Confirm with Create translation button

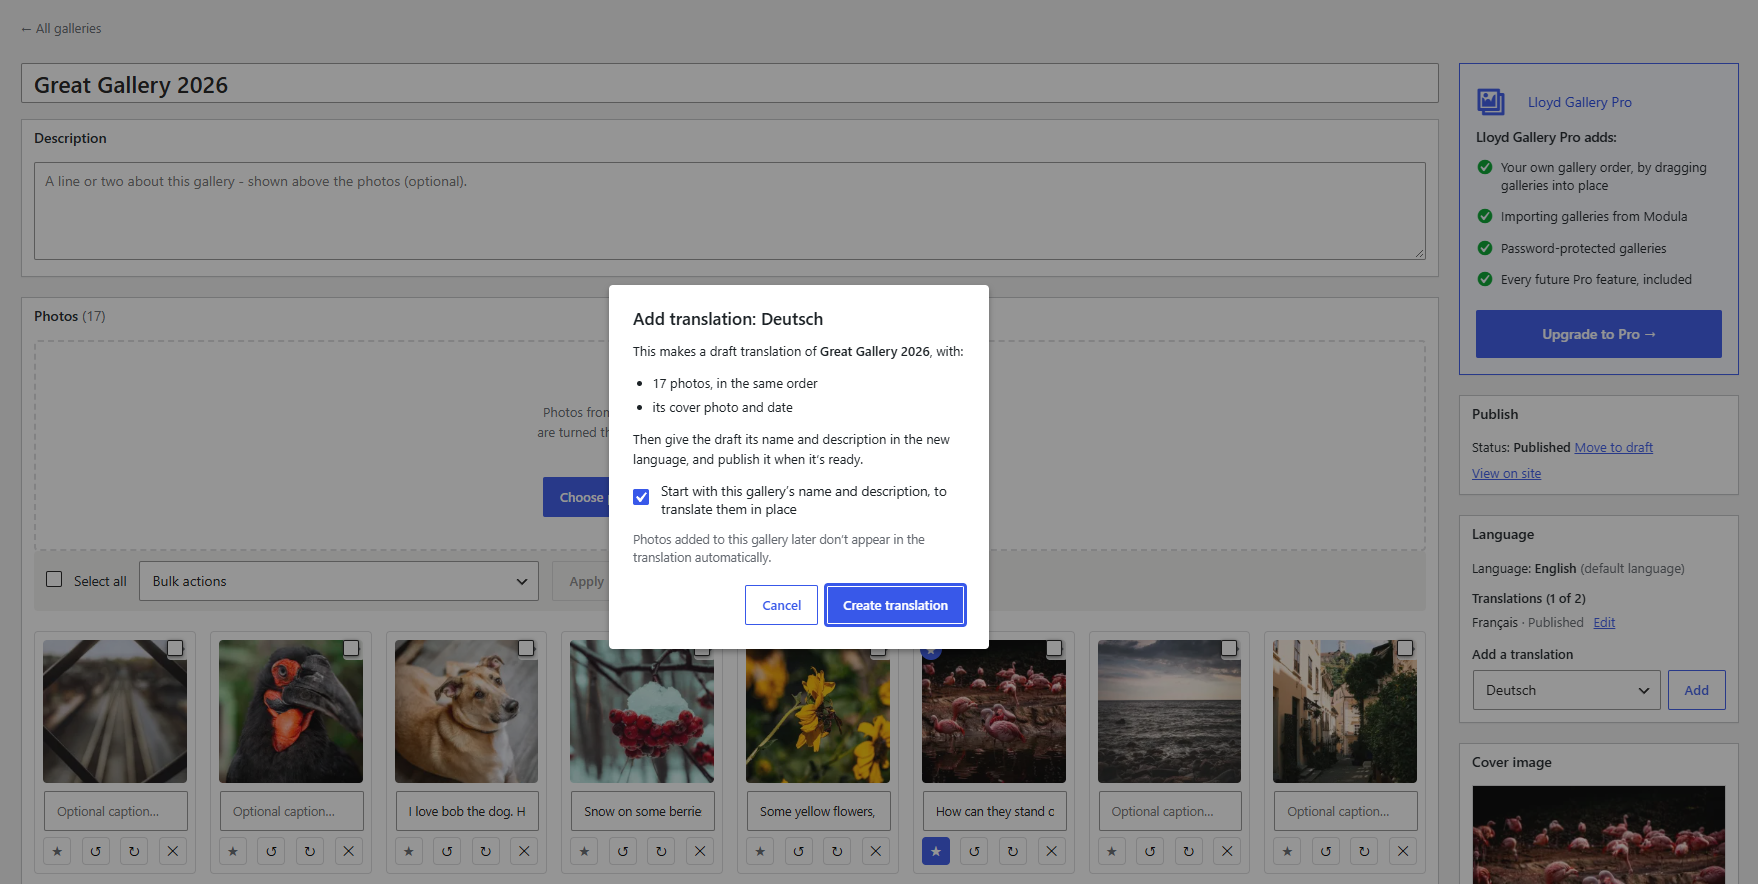click(x=895, y=605)
